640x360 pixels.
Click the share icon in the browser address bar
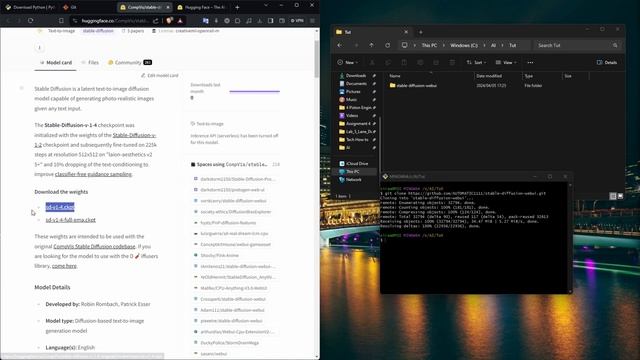pos(156,20)
